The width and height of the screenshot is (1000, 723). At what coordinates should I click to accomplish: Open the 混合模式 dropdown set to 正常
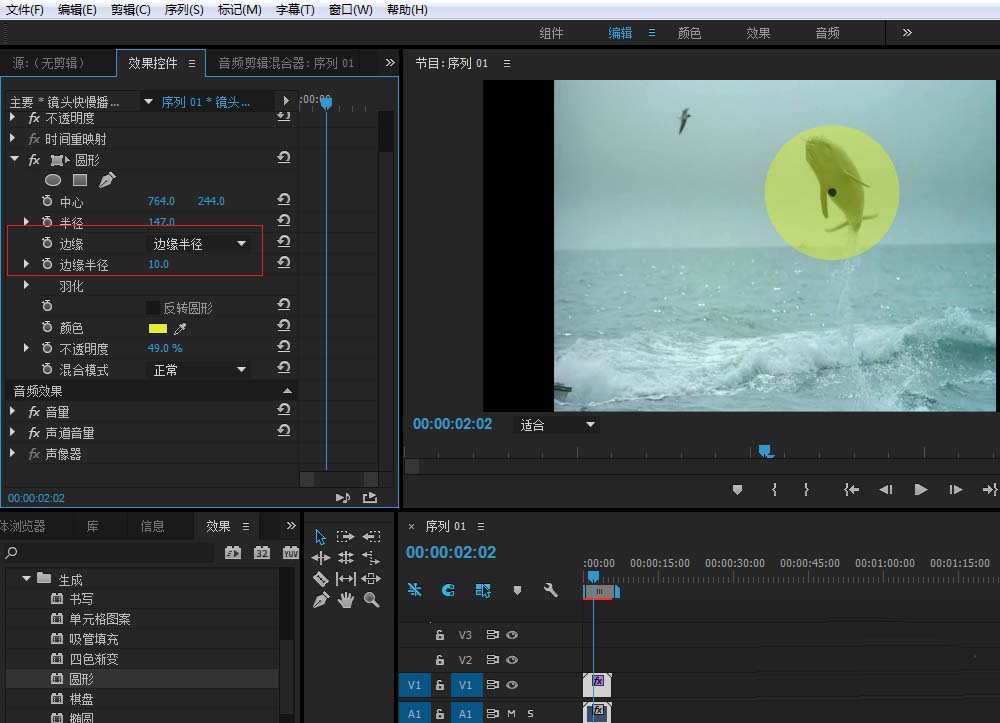198,370
